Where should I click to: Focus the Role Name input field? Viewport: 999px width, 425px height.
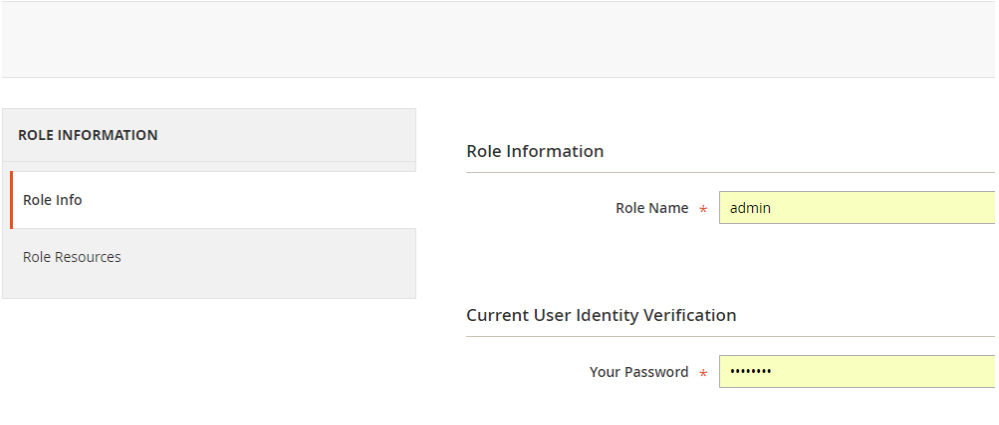click(x=856, y=208)
